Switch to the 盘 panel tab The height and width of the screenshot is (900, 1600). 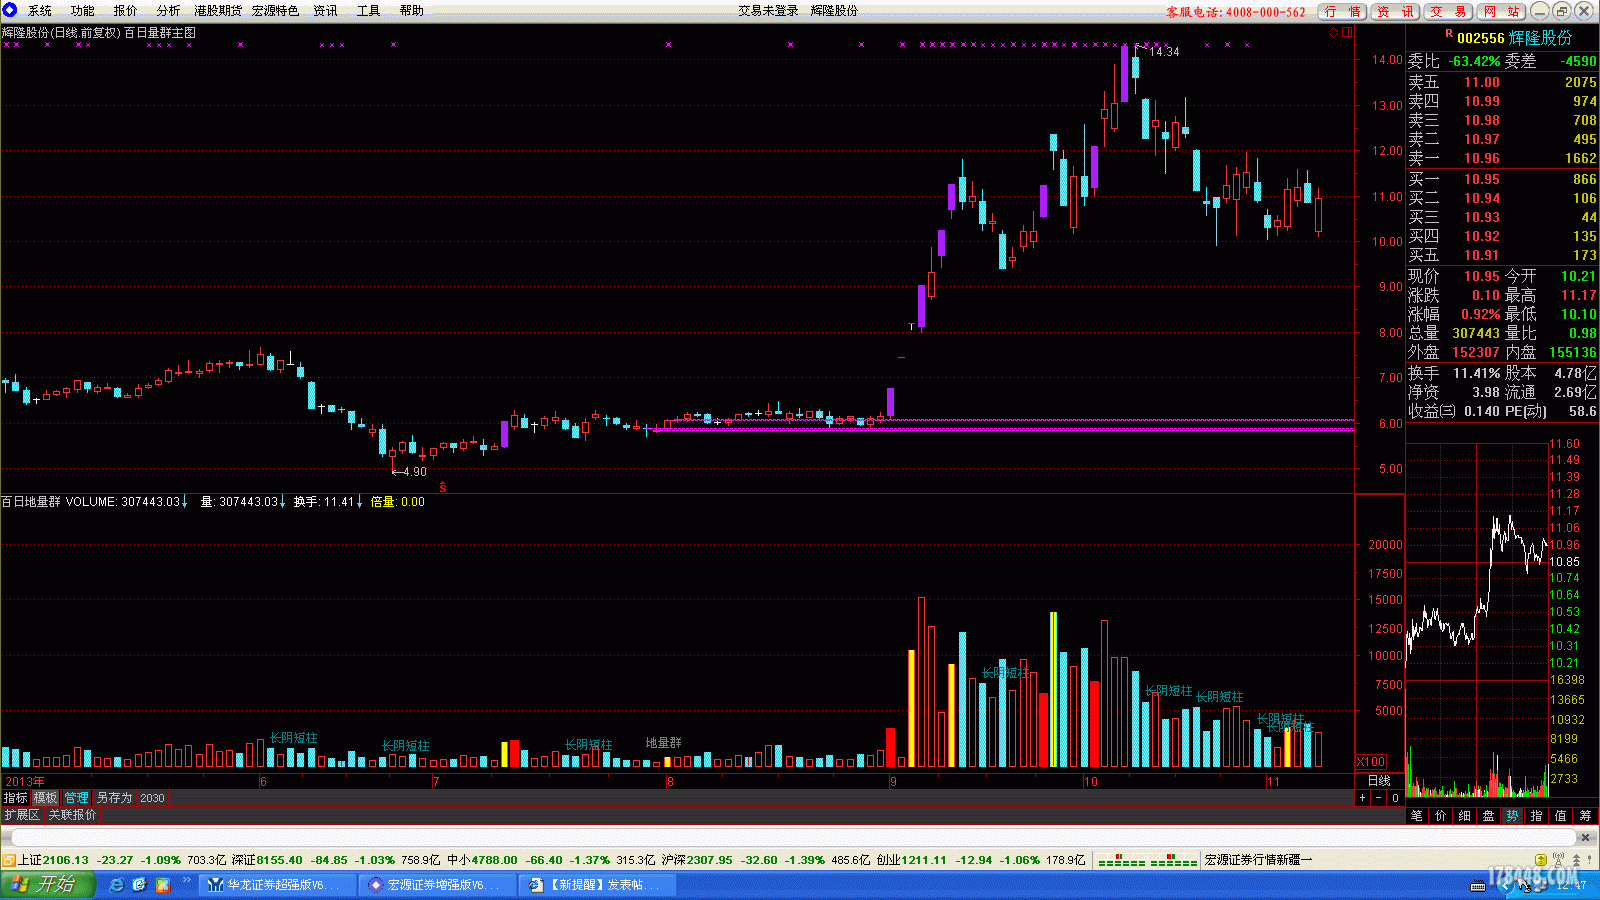tap(1489, 816)
